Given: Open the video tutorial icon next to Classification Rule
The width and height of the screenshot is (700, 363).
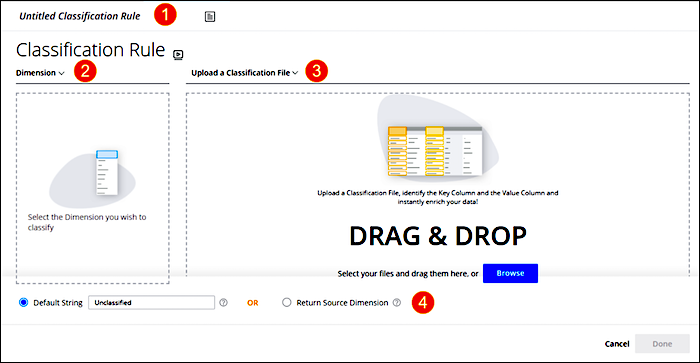Looking at the screenshot, I should 178,54.
